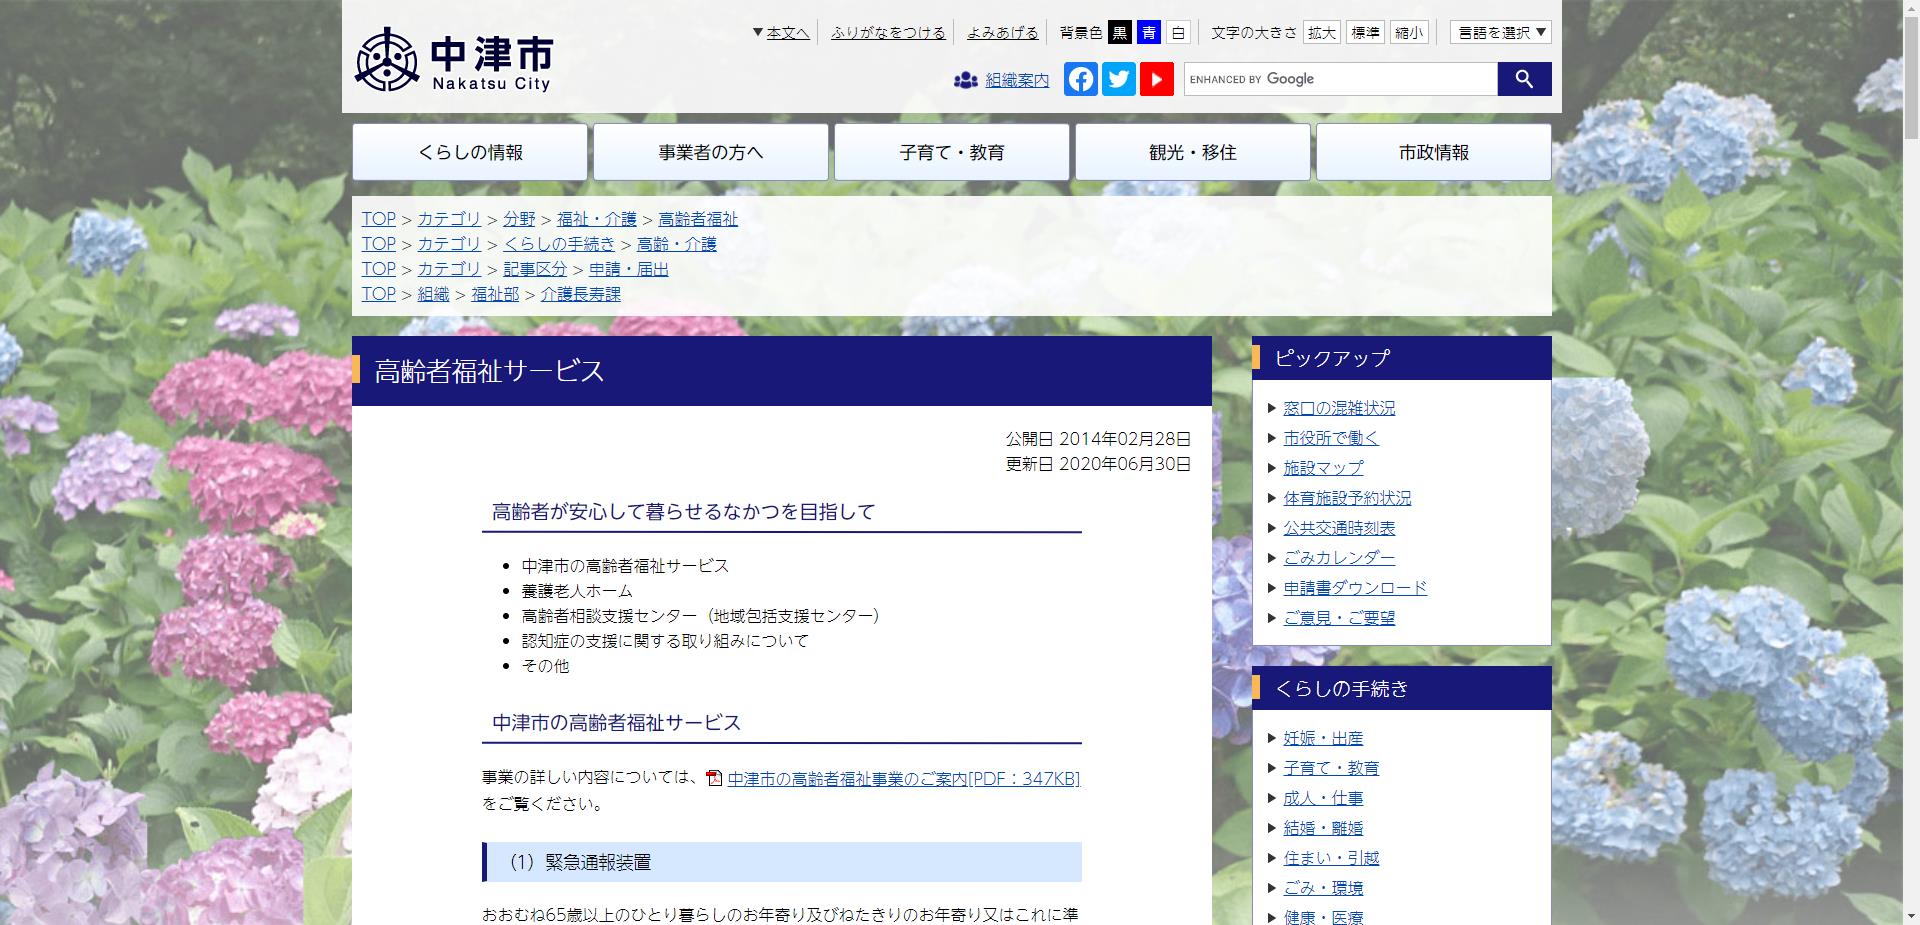
Task: Open the くらしの情報 navigation tab
Action: coord(470,152)
